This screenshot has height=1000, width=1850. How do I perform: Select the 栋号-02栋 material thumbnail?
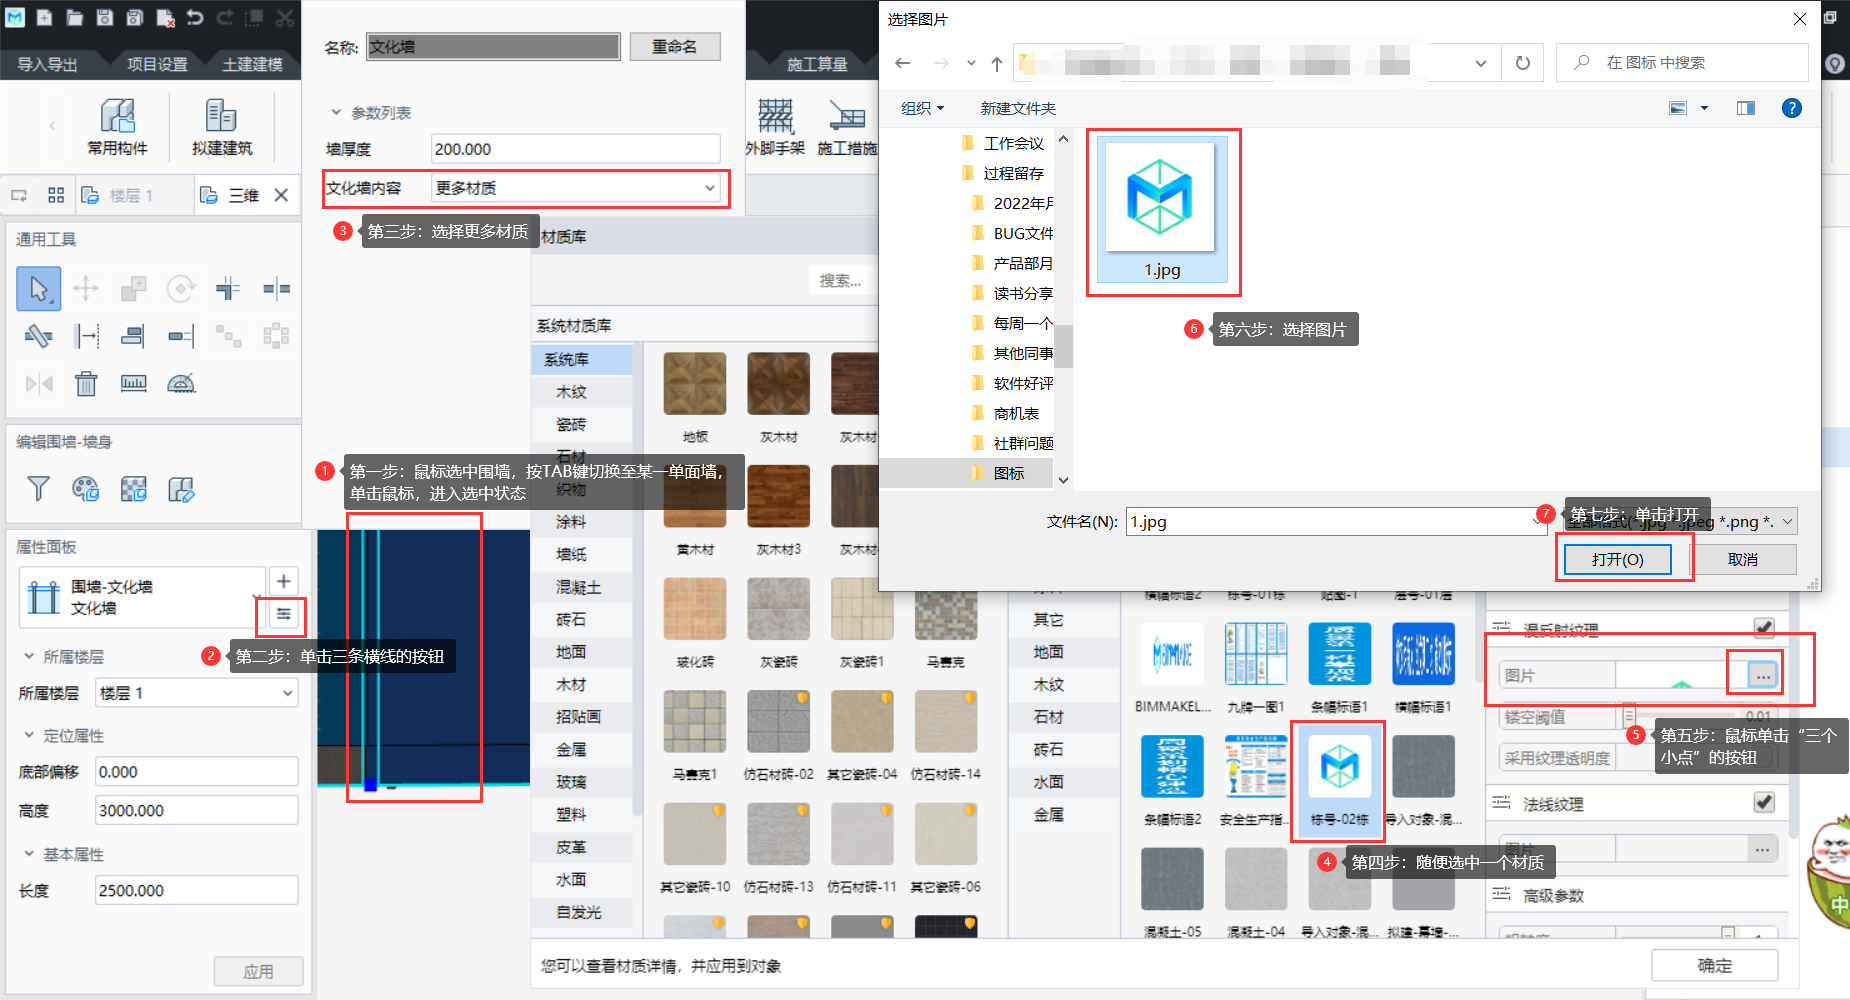pos(1339,780)
